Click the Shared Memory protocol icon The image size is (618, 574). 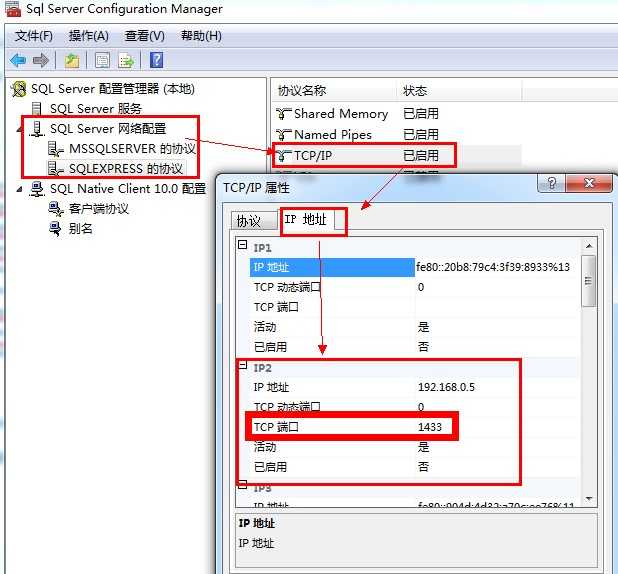tap(283, 114)
